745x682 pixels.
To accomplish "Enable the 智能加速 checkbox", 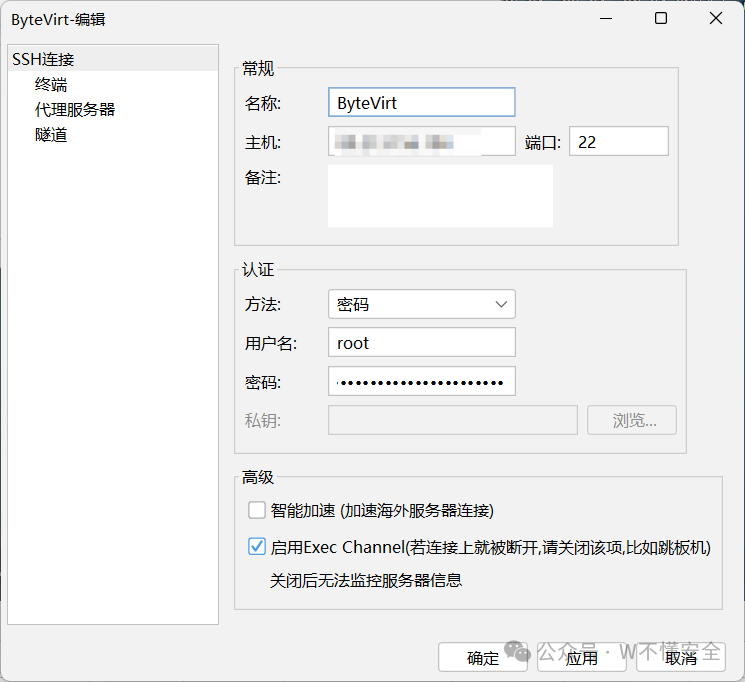I will point(257,510).
